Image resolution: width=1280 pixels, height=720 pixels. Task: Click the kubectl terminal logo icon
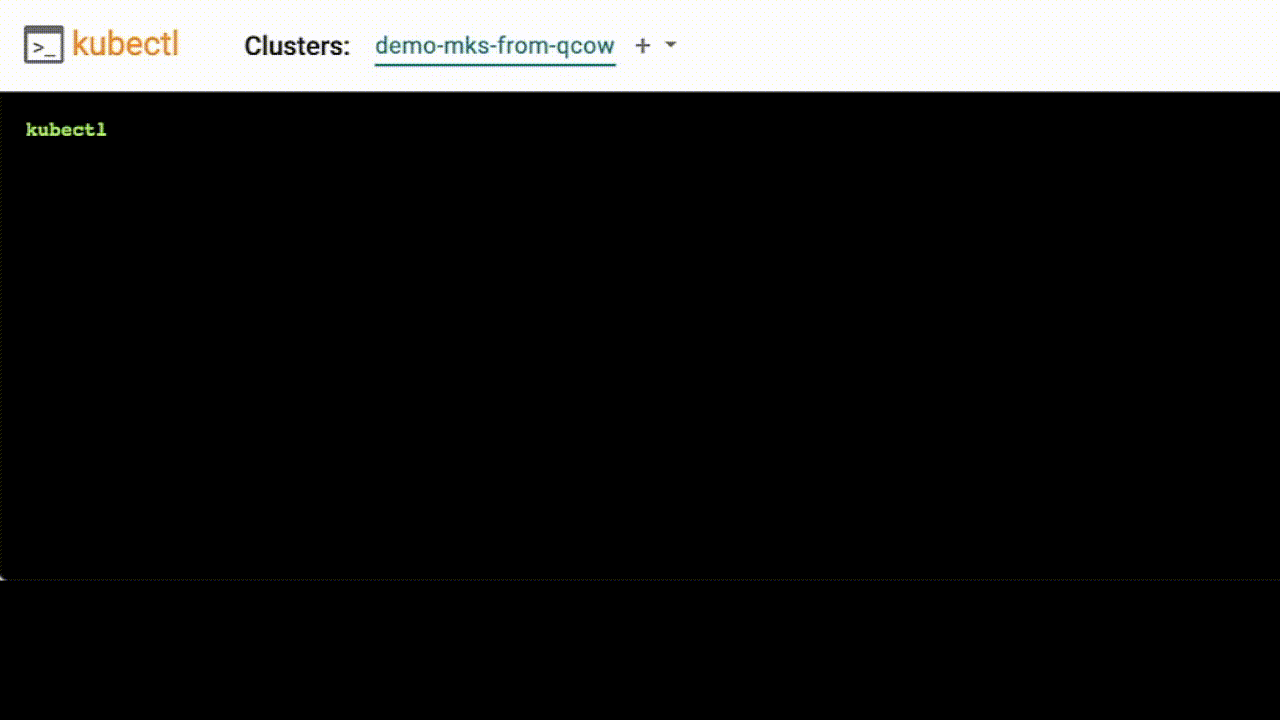pos(44,45)
